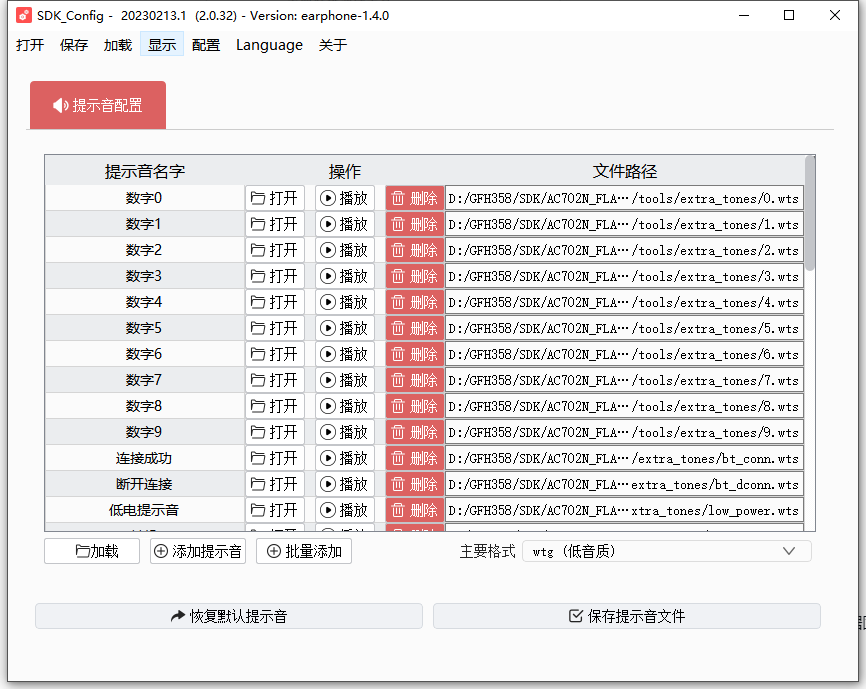Delete the 数字8 tone via trash icon

[x=398, y=406]
